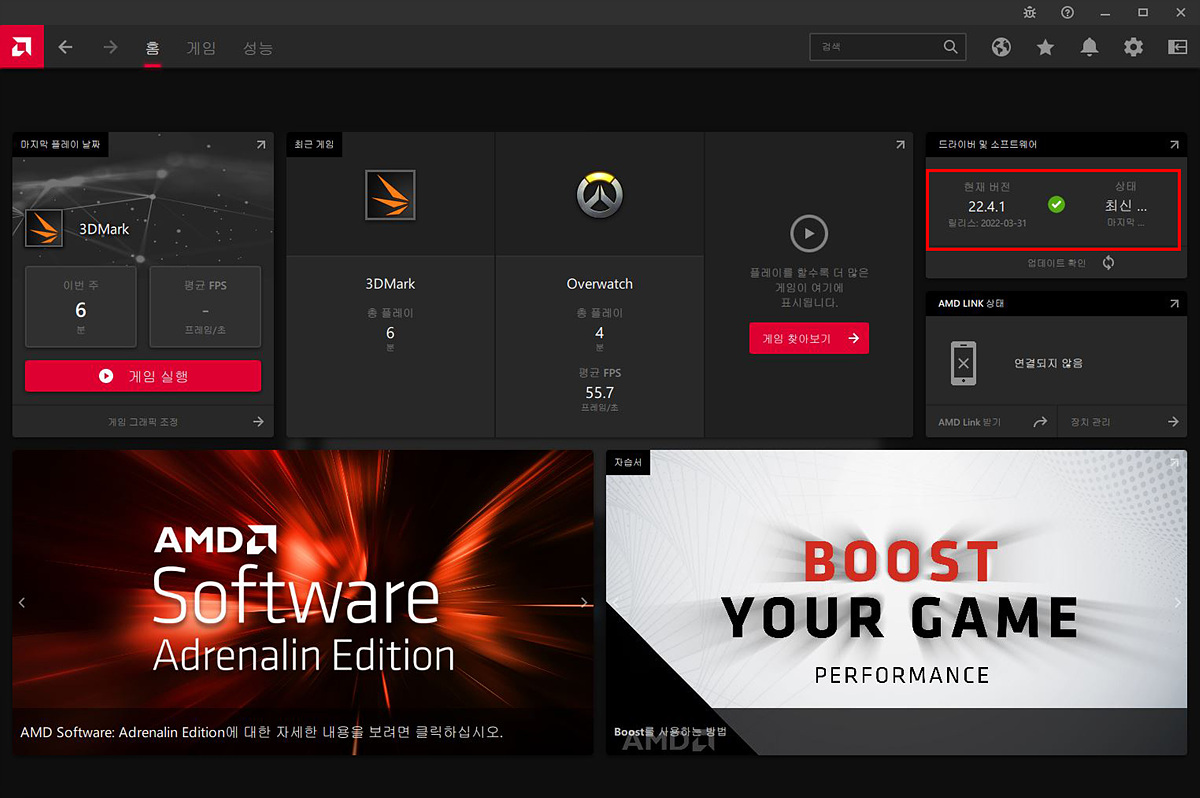Click the 장치 관리 link

[x=1090, y=422]
